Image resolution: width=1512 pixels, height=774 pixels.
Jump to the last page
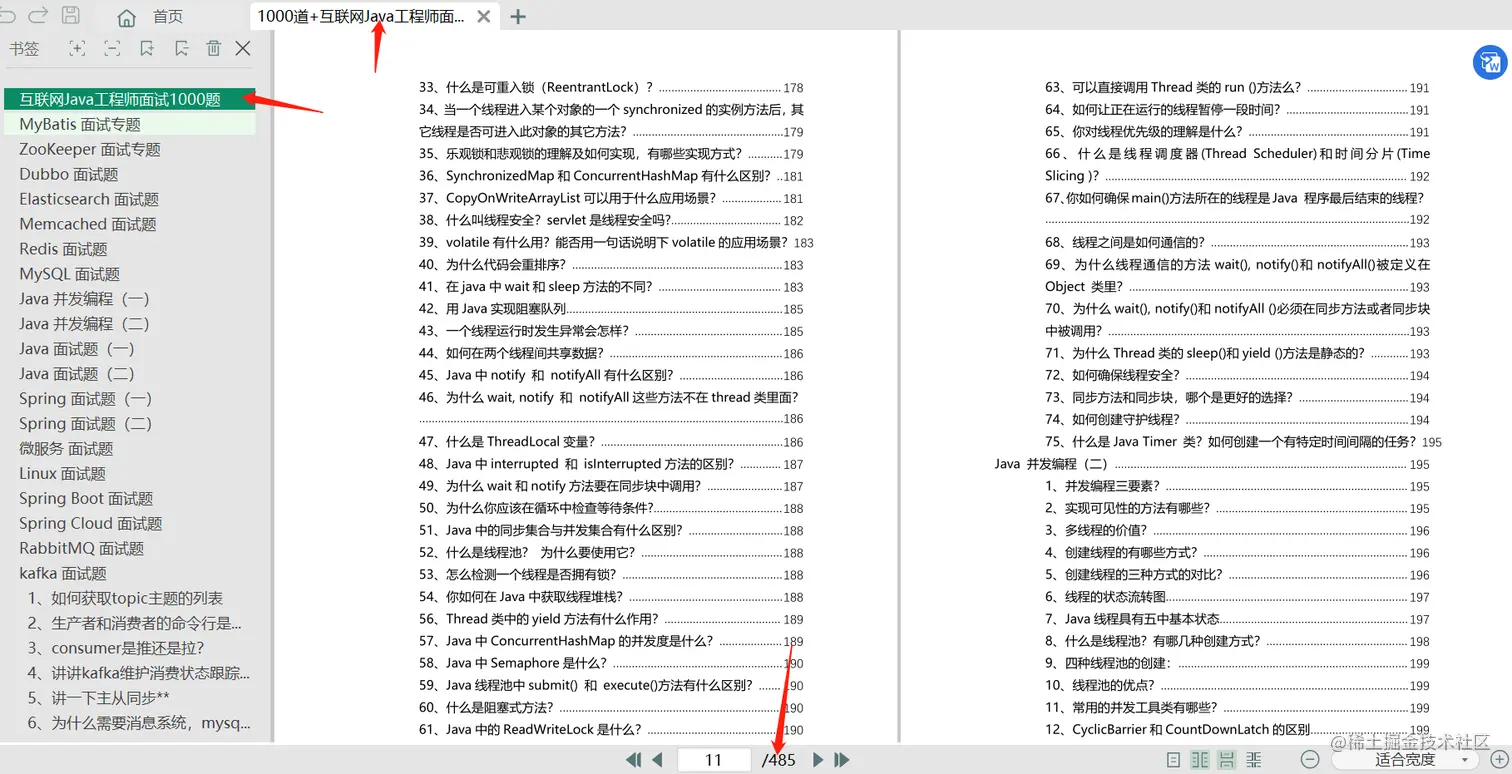842,760
